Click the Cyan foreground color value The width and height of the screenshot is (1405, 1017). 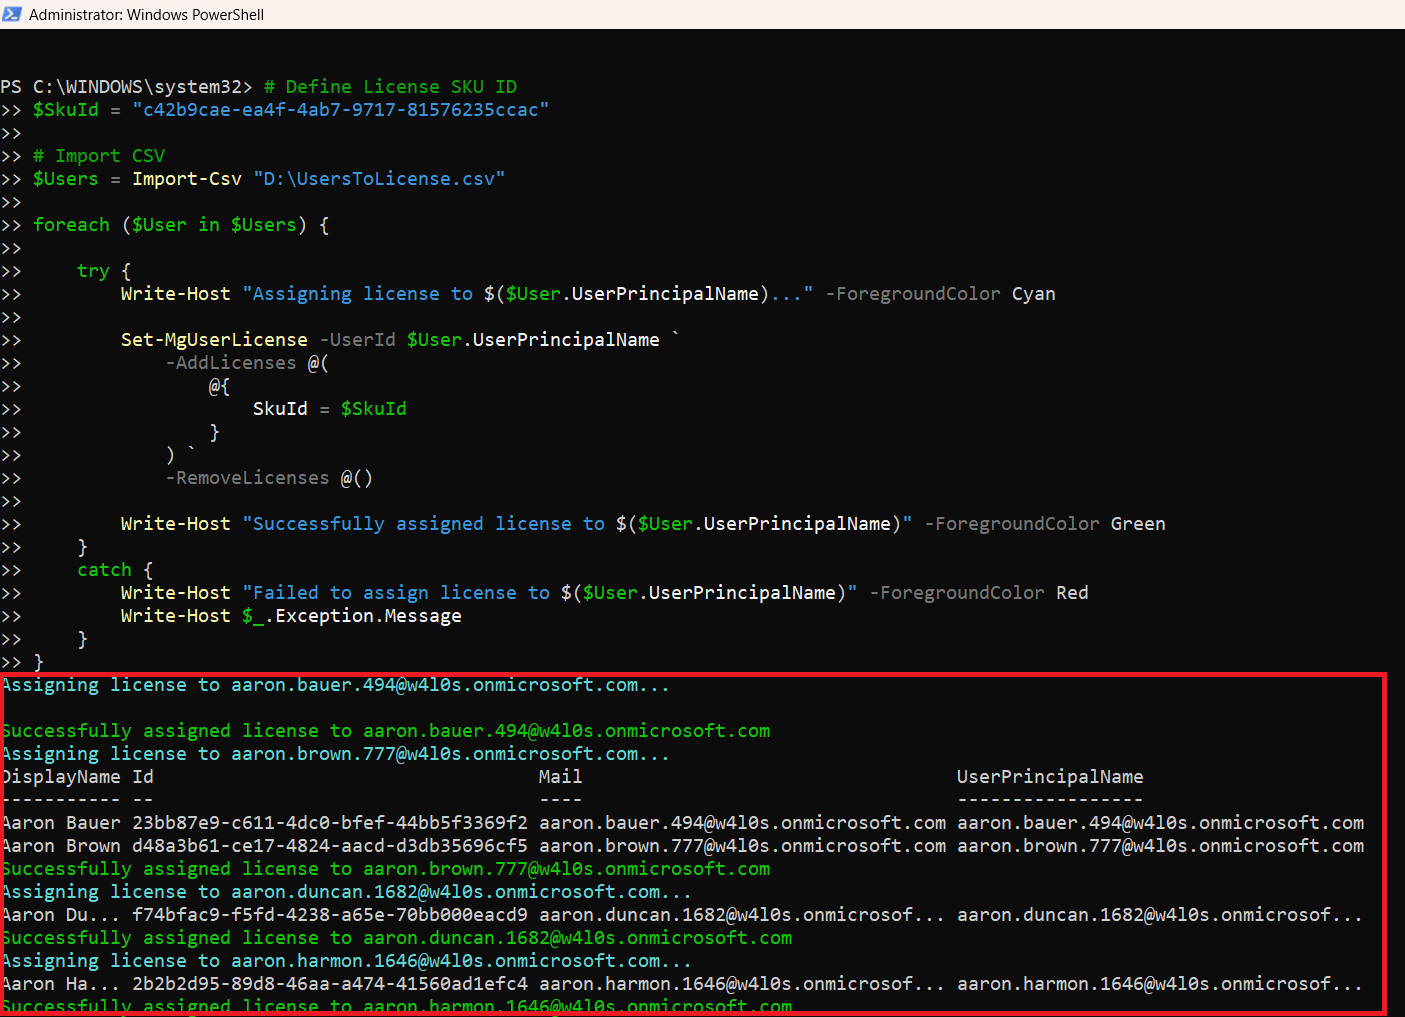coord(1033,294)
